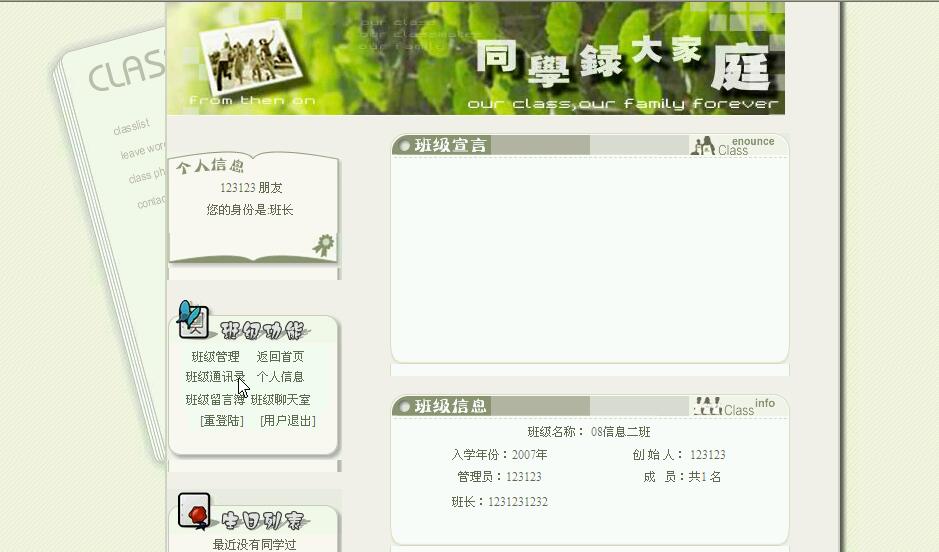Click the red rose card icon for birthday list
The image size is (939, 552).
click(x=195, y=511)
